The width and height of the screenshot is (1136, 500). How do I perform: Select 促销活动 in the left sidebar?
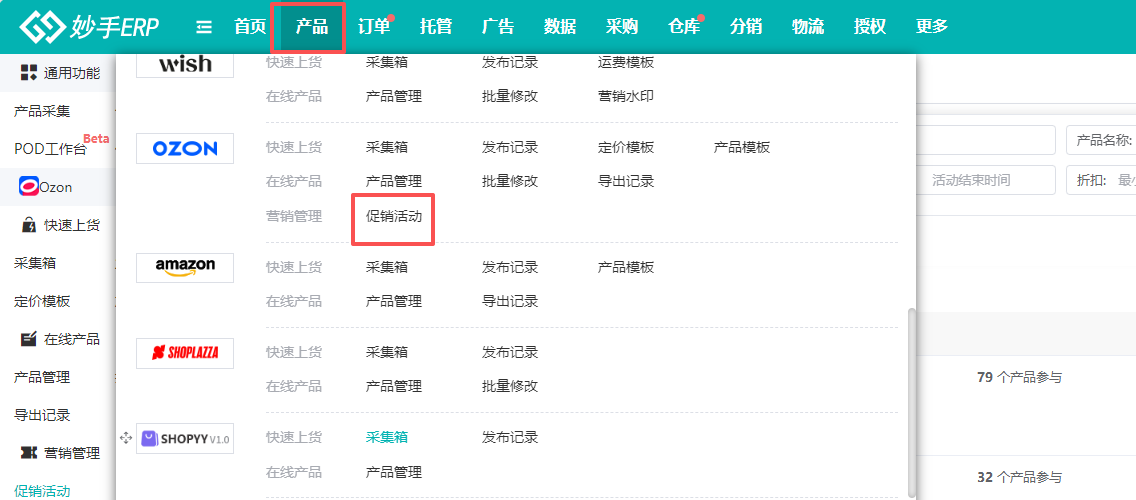(42, 491)
